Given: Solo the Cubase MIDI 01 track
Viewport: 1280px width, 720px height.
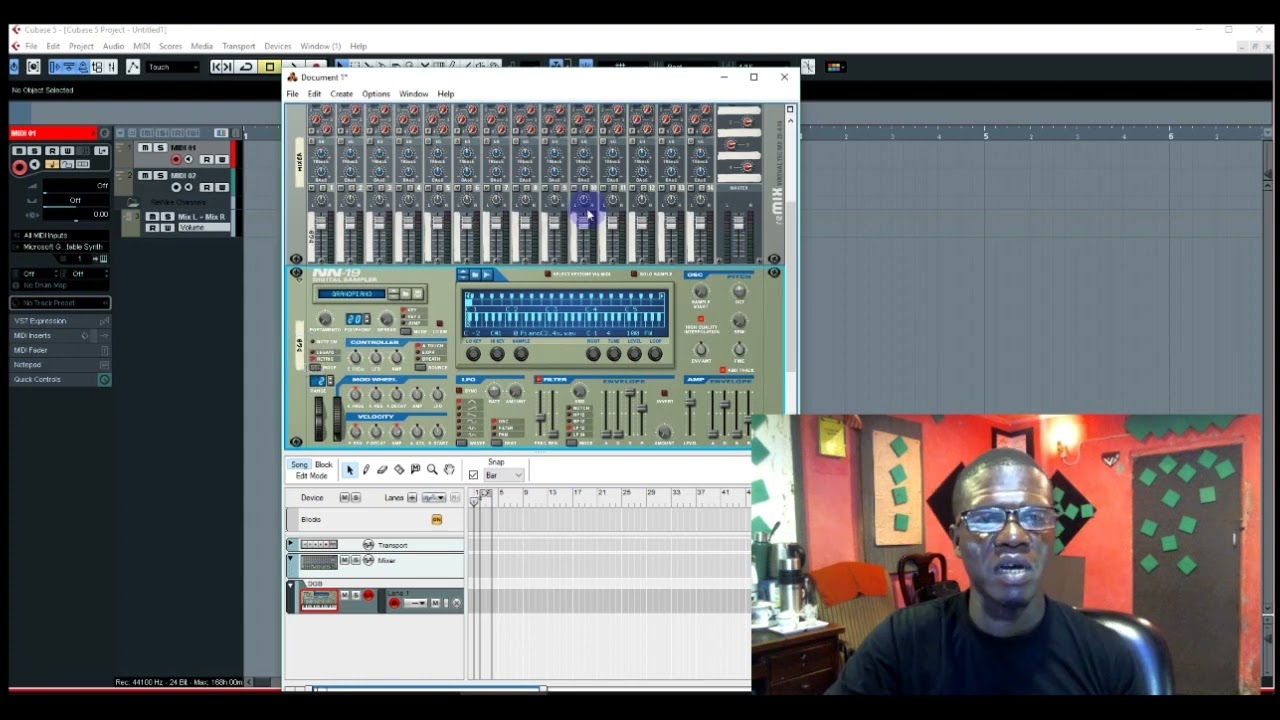Looking at the screenshot, I should [x=158, y=148].
